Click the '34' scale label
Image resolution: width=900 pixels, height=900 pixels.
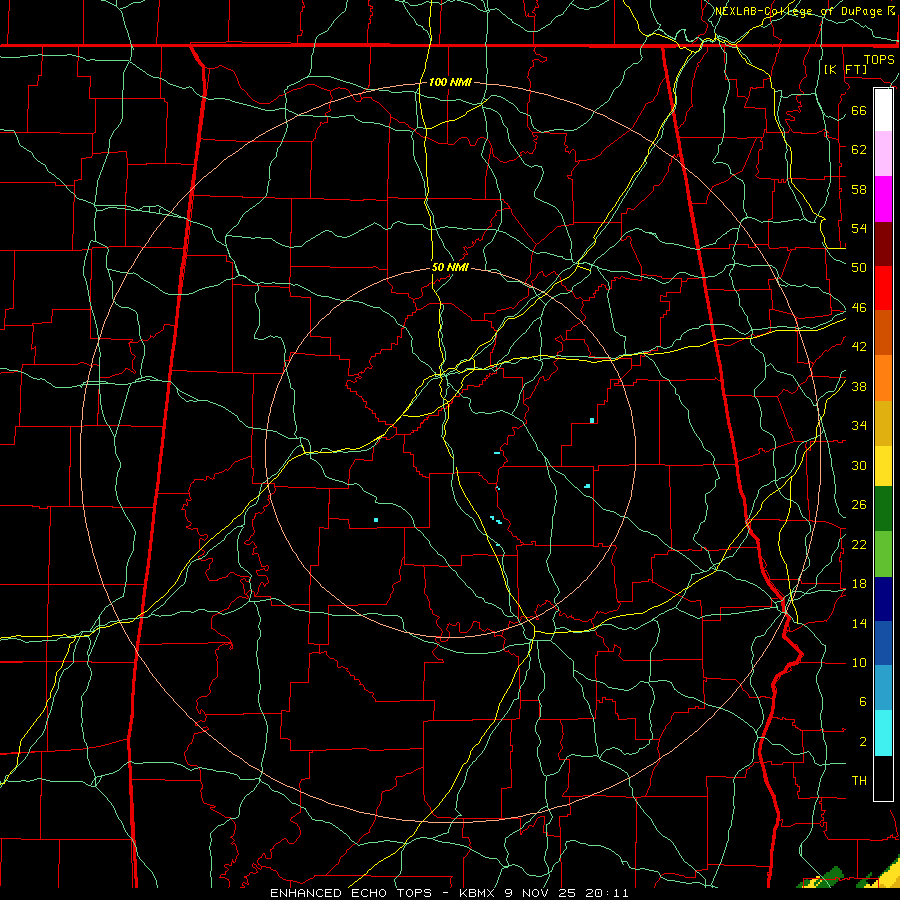pos(859,426)
